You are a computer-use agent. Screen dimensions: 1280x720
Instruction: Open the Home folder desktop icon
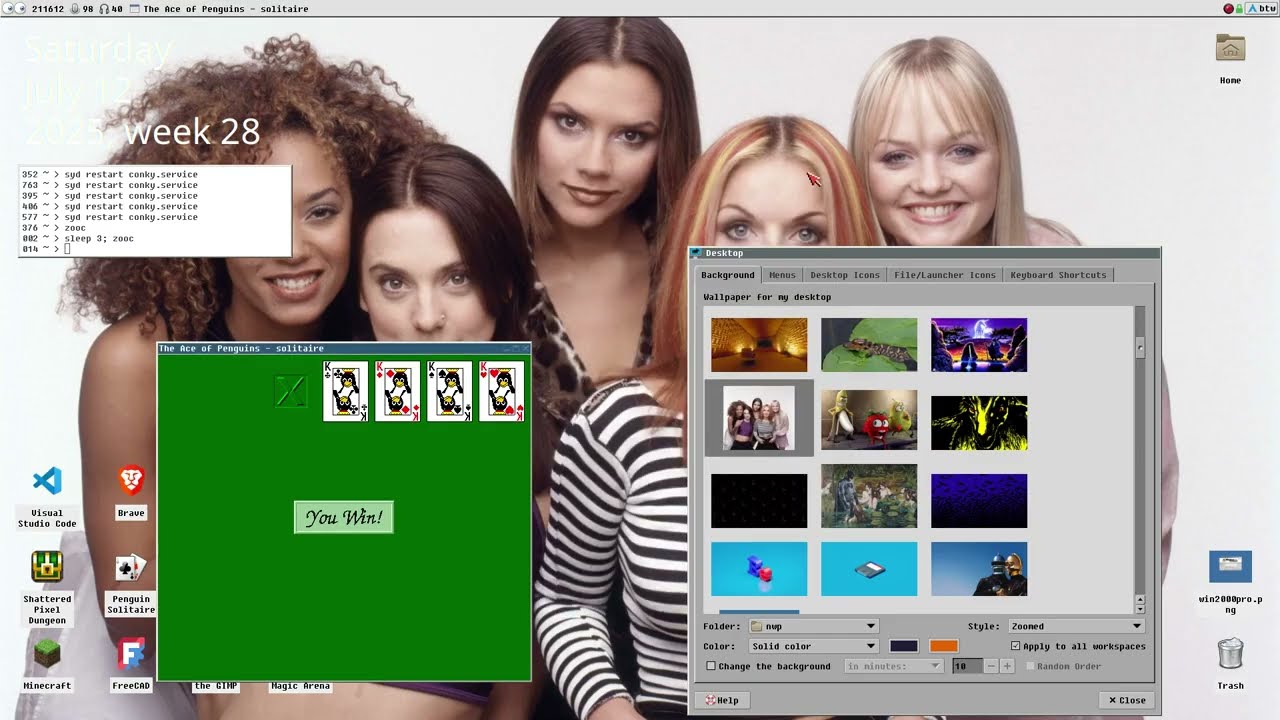1230,47
